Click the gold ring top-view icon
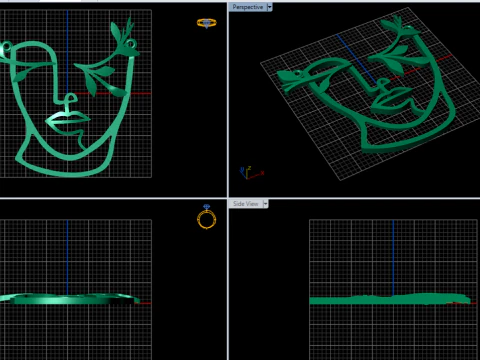 [x=206, y=23]
